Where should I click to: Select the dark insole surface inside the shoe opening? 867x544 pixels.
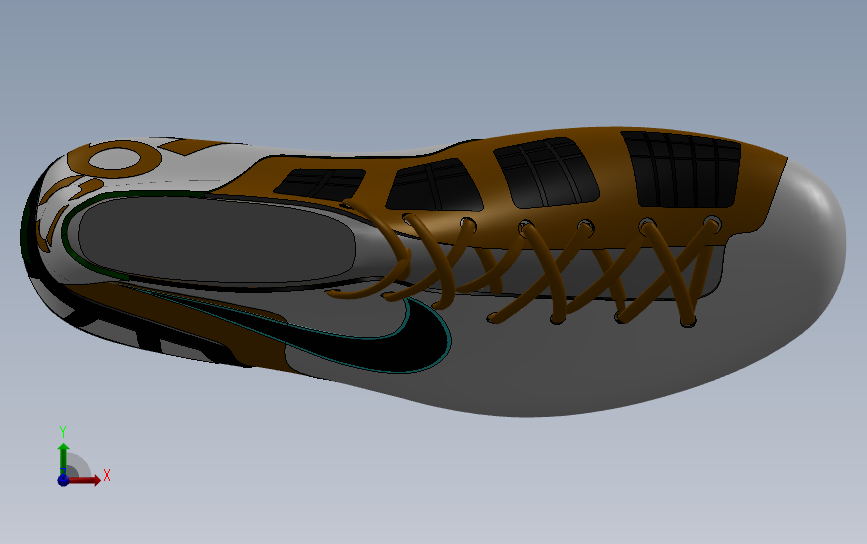[217, 241]
